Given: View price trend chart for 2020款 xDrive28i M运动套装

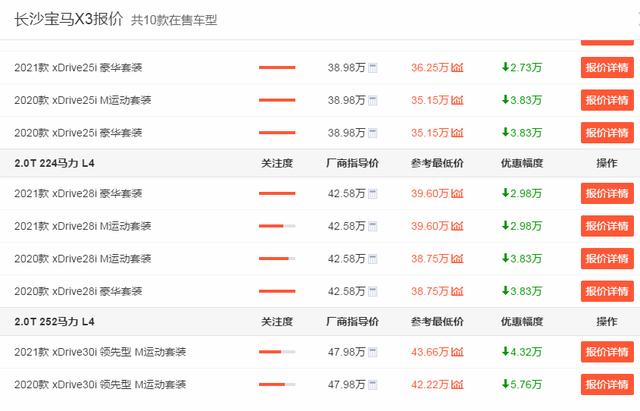Looking at the screenshot, I should [457, 259].
